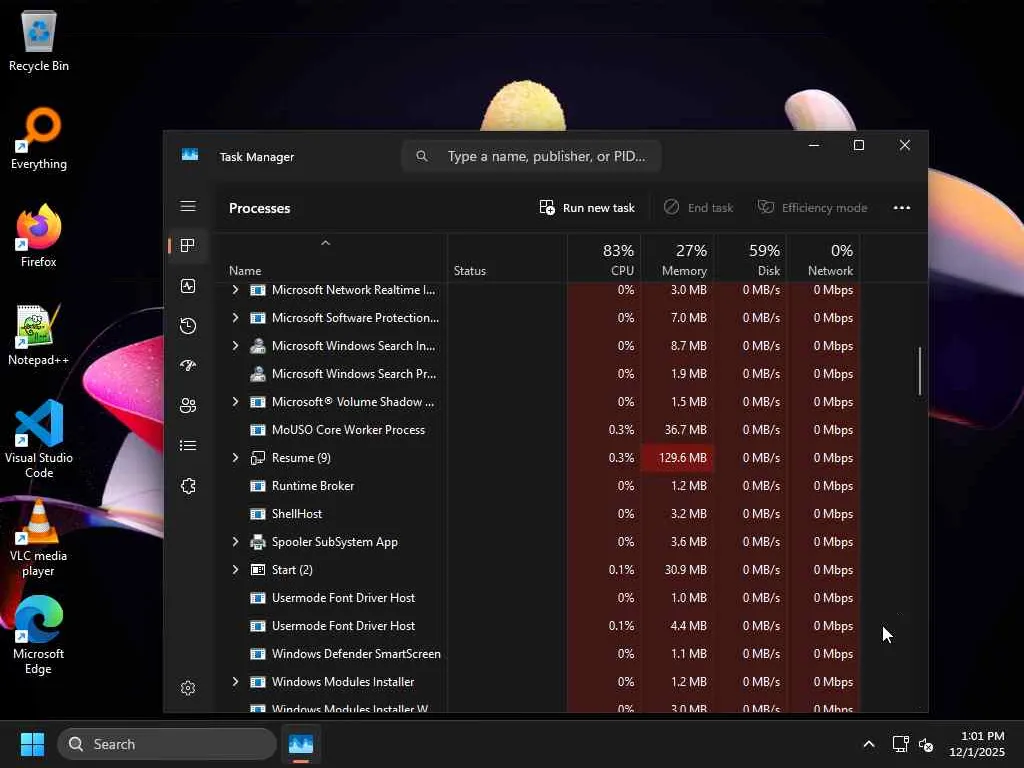Image resolution: width=1024 pixels, height=768 pixels.
Task: Sort by the CPU column header
Action: [x=604, y=259]
